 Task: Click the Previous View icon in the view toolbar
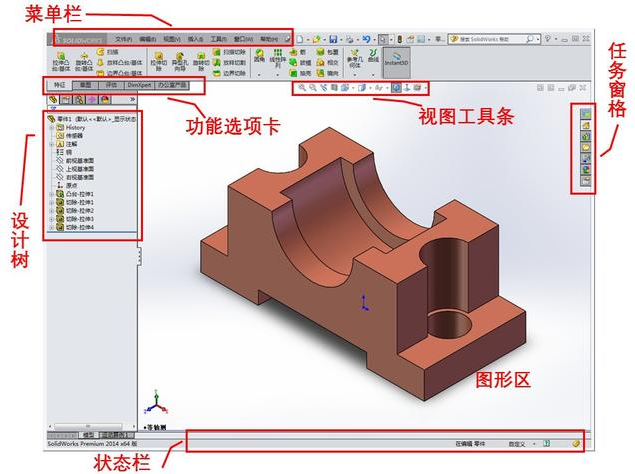pyautogui.click(x=323, y=88)
